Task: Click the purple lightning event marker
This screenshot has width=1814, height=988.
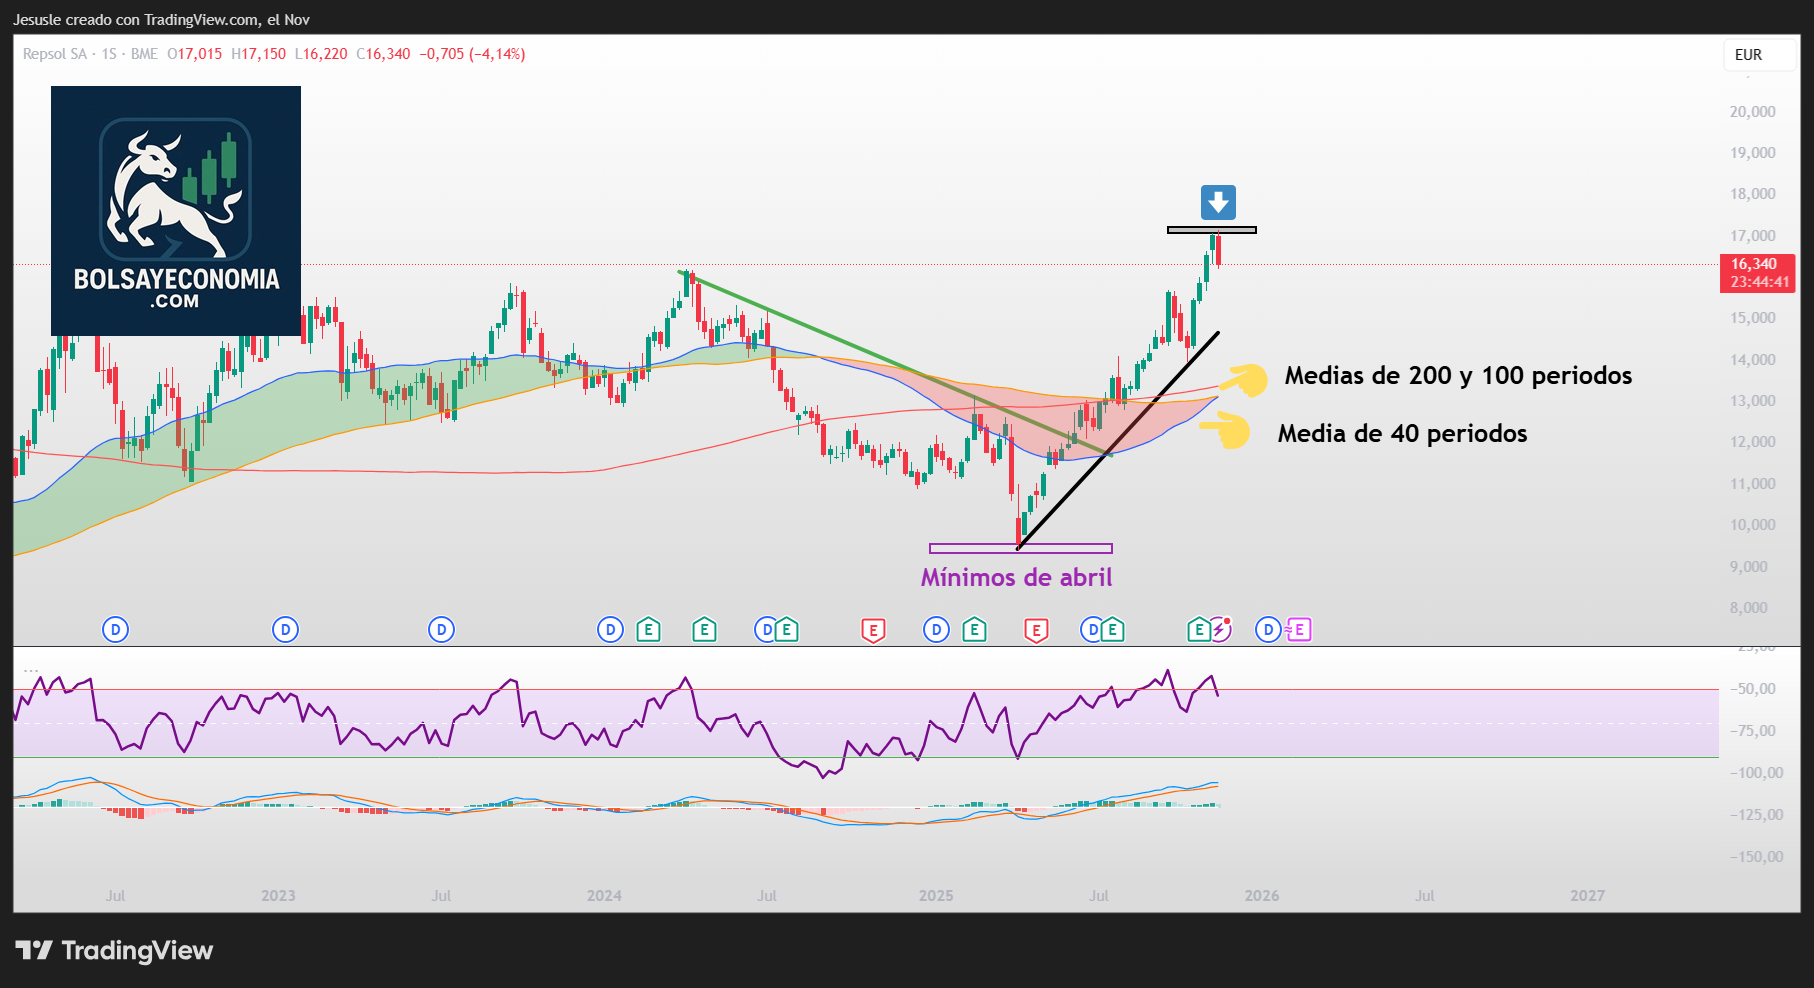Action: (1221, 629)
